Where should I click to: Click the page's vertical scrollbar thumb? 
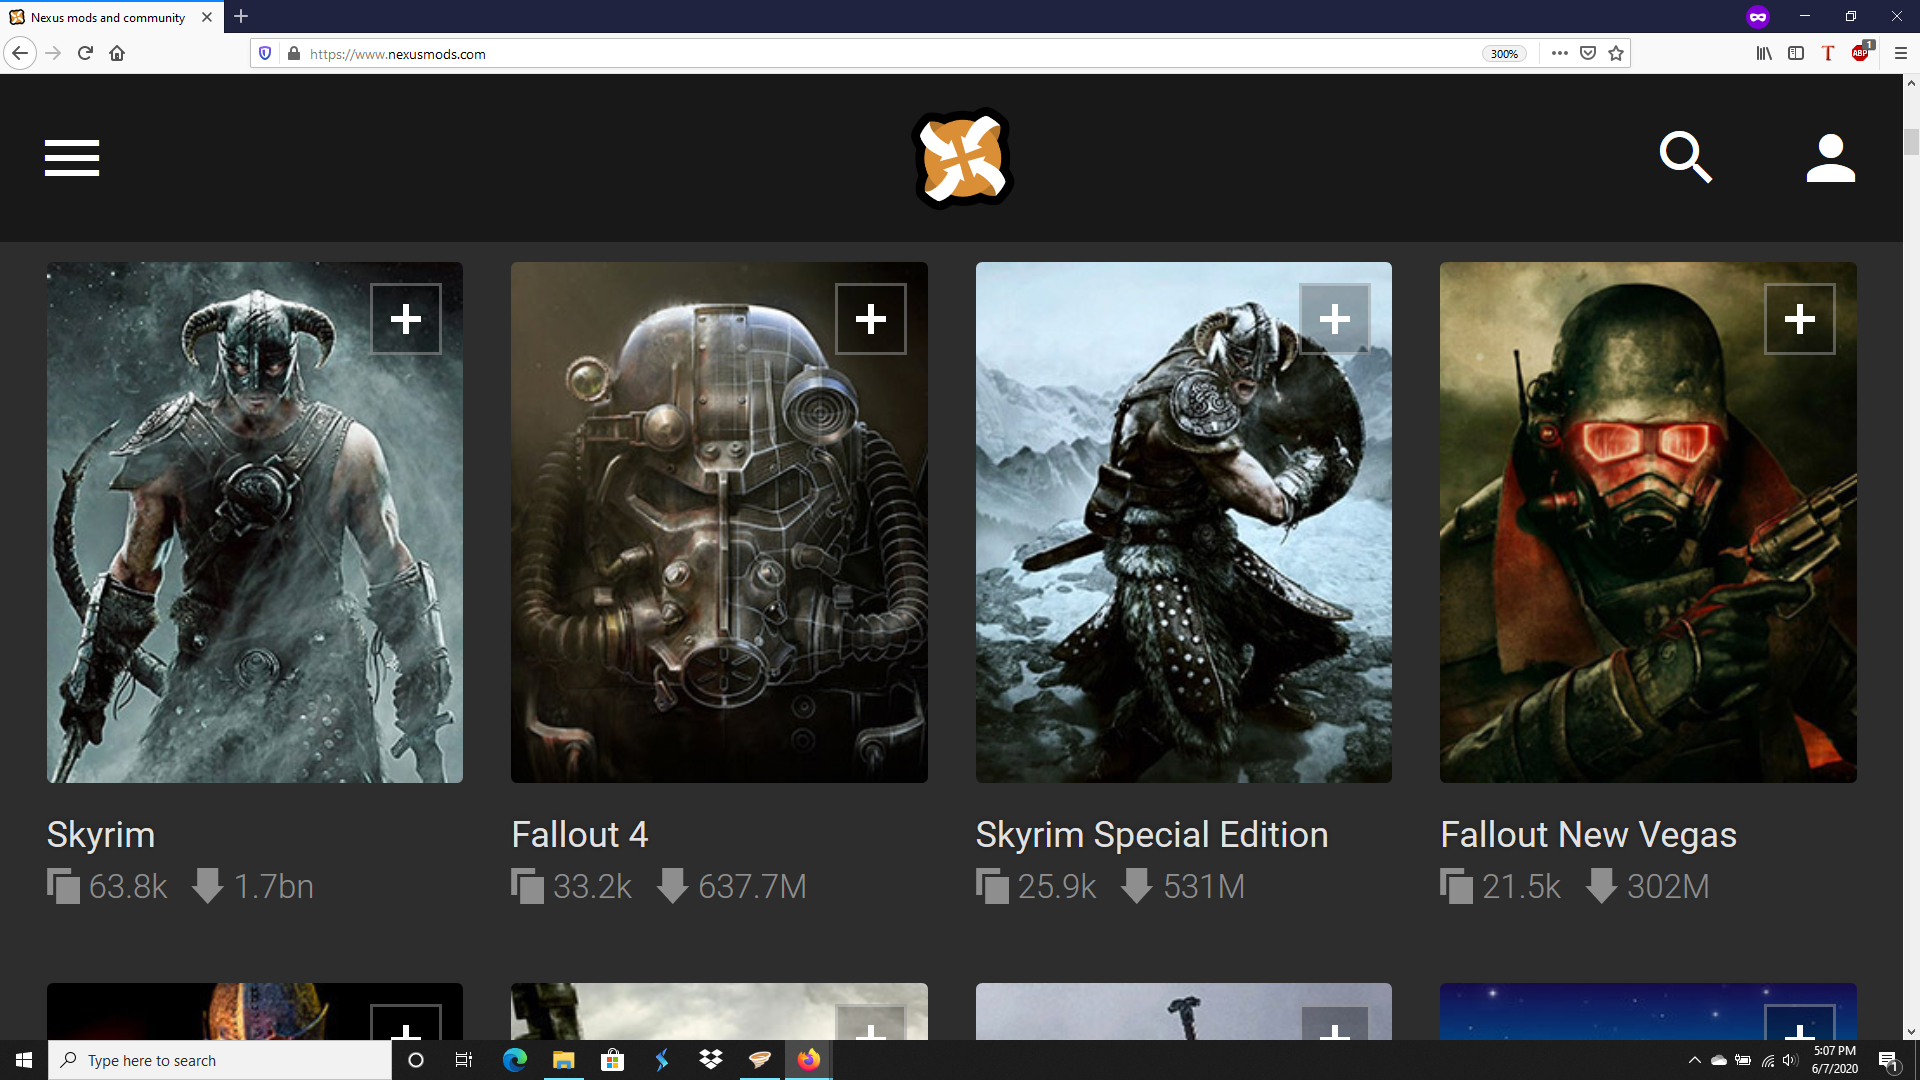pyautogui.click(x=1911, y=141)
